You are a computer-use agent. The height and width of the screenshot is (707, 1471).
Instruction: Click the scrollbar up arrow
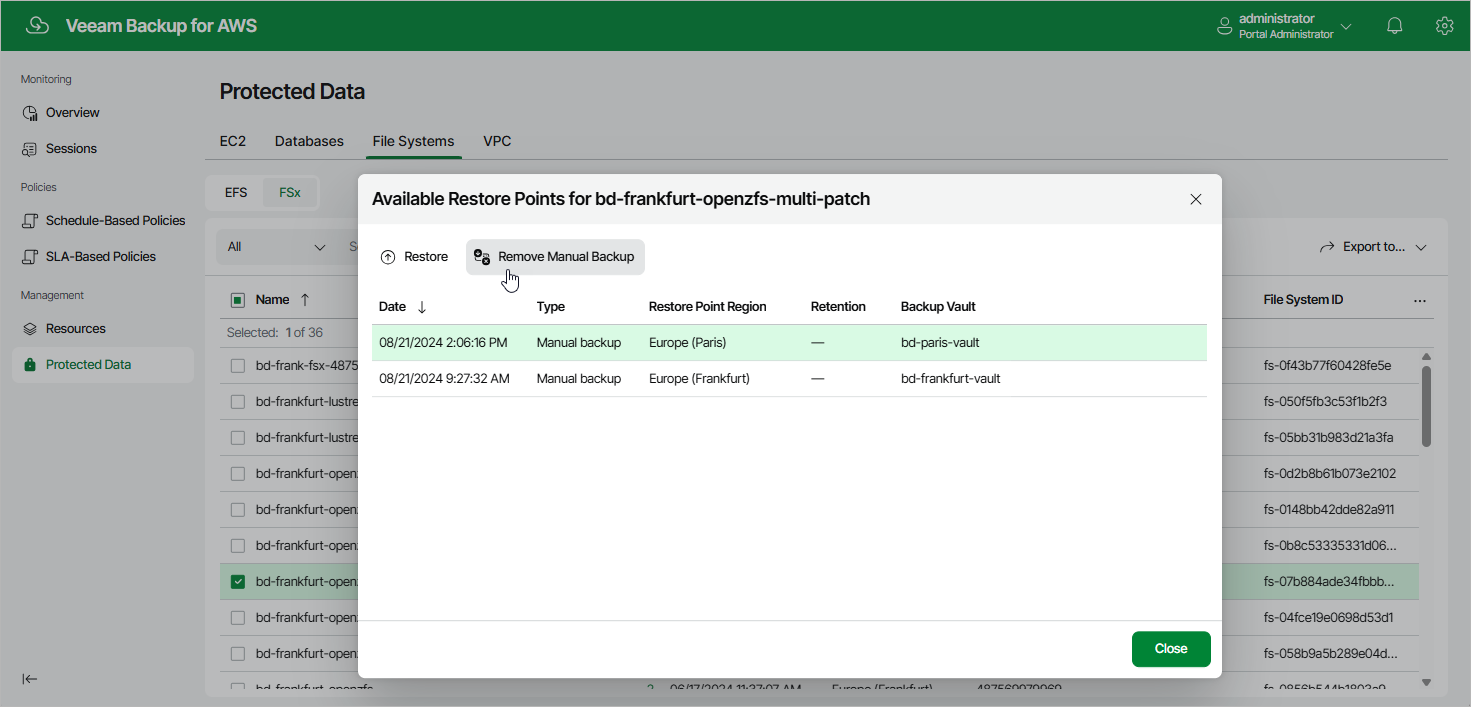pyautogui.click(x=1427, y=357)
